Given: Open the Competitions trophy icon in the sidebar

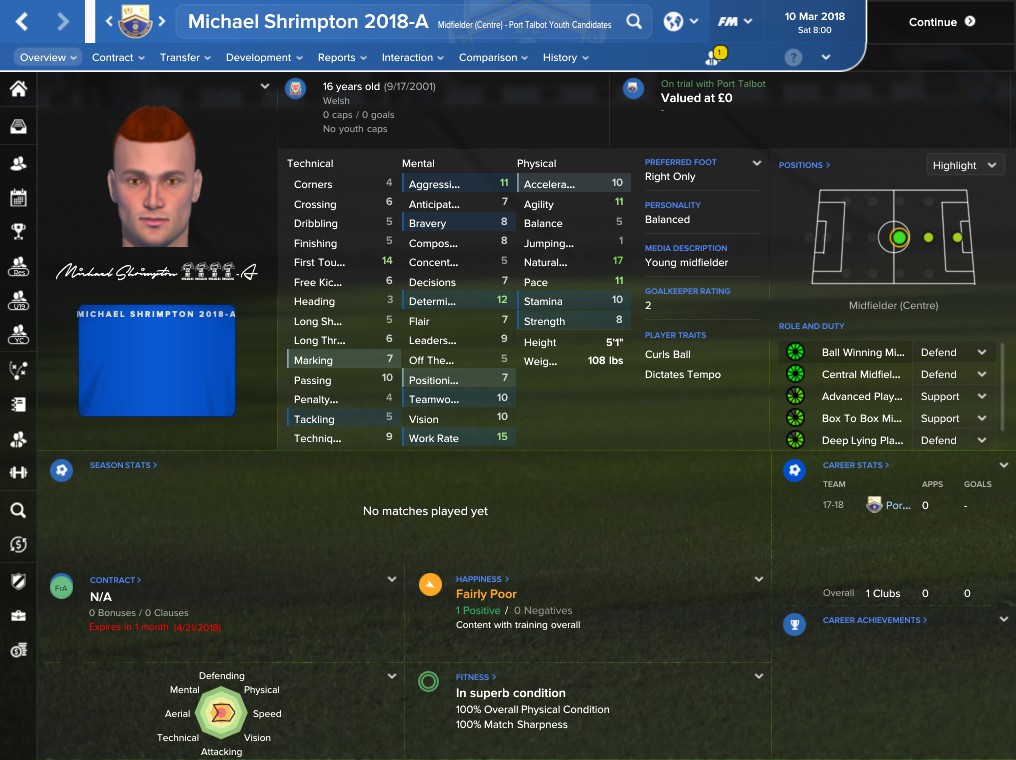Looking at the screenshot, I should [x=18, y=231].
